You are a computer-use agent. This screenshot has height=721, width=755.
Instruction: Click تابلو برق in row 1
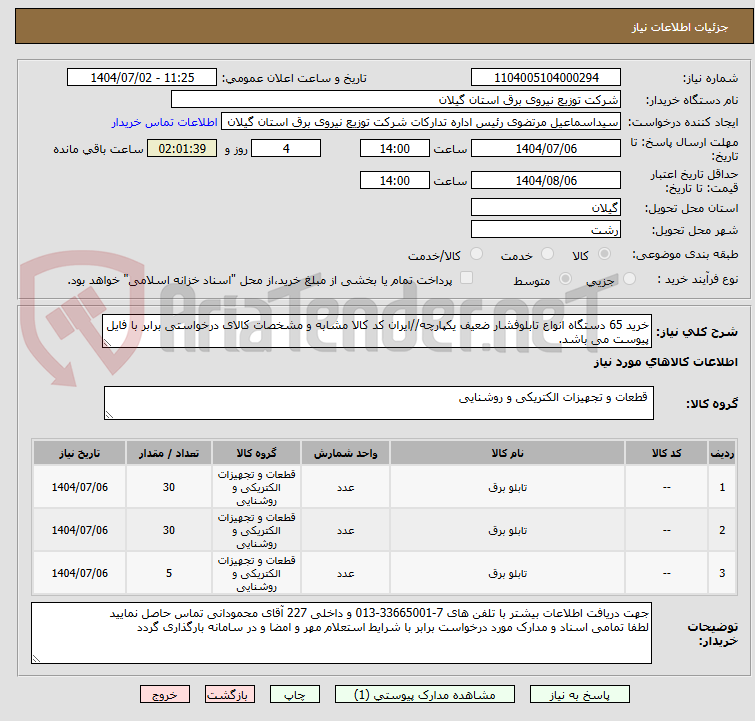(507, 487)
